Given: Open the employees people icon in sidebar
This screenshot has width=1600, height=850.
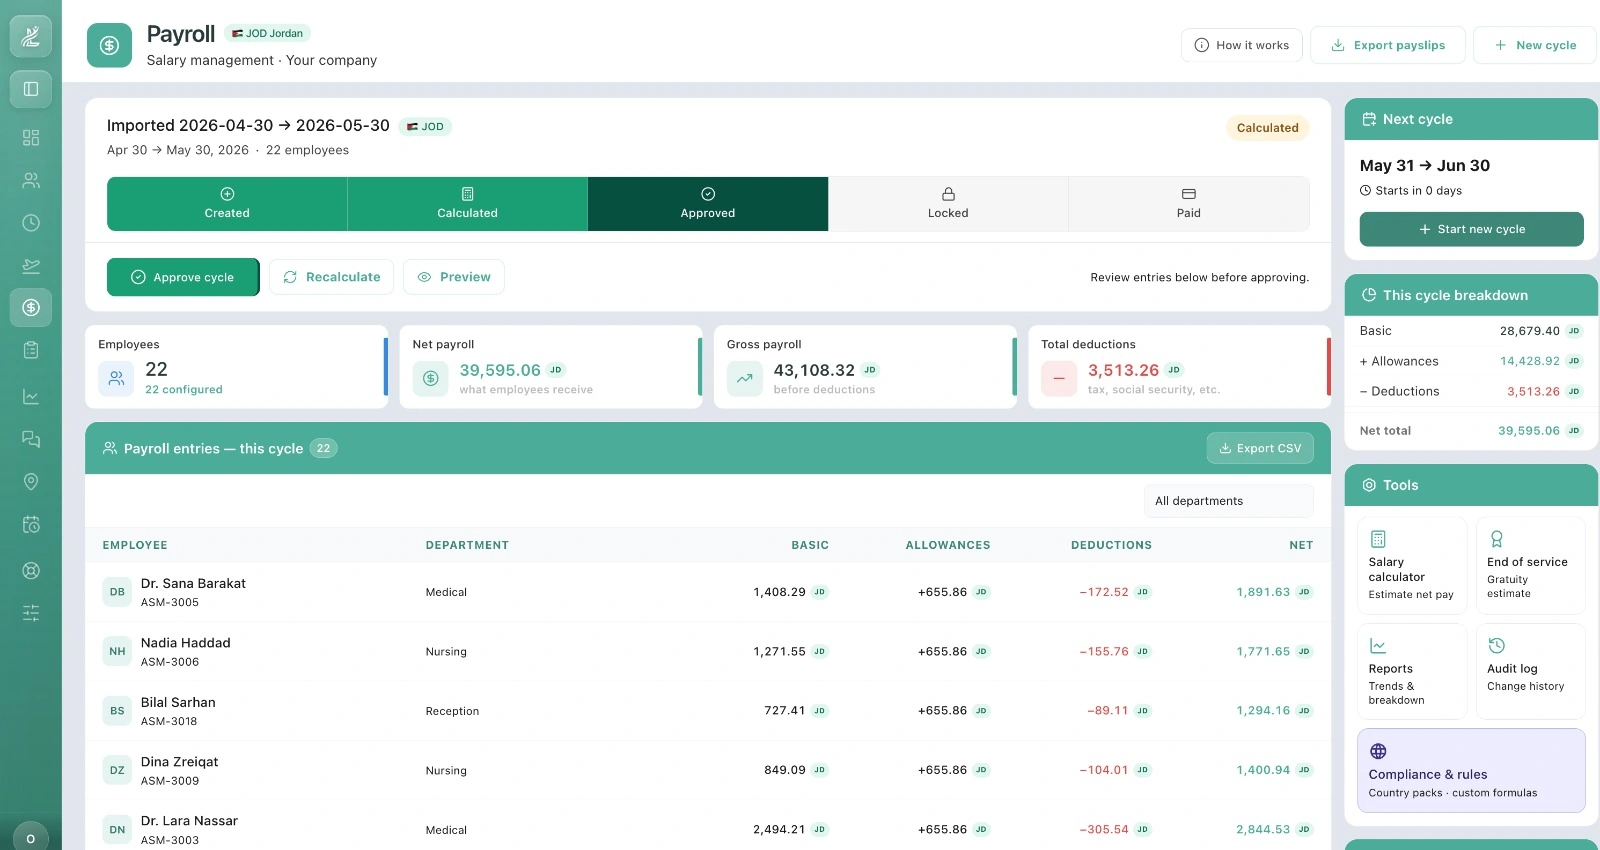Looking at the screenshot, I should (31, 180).
